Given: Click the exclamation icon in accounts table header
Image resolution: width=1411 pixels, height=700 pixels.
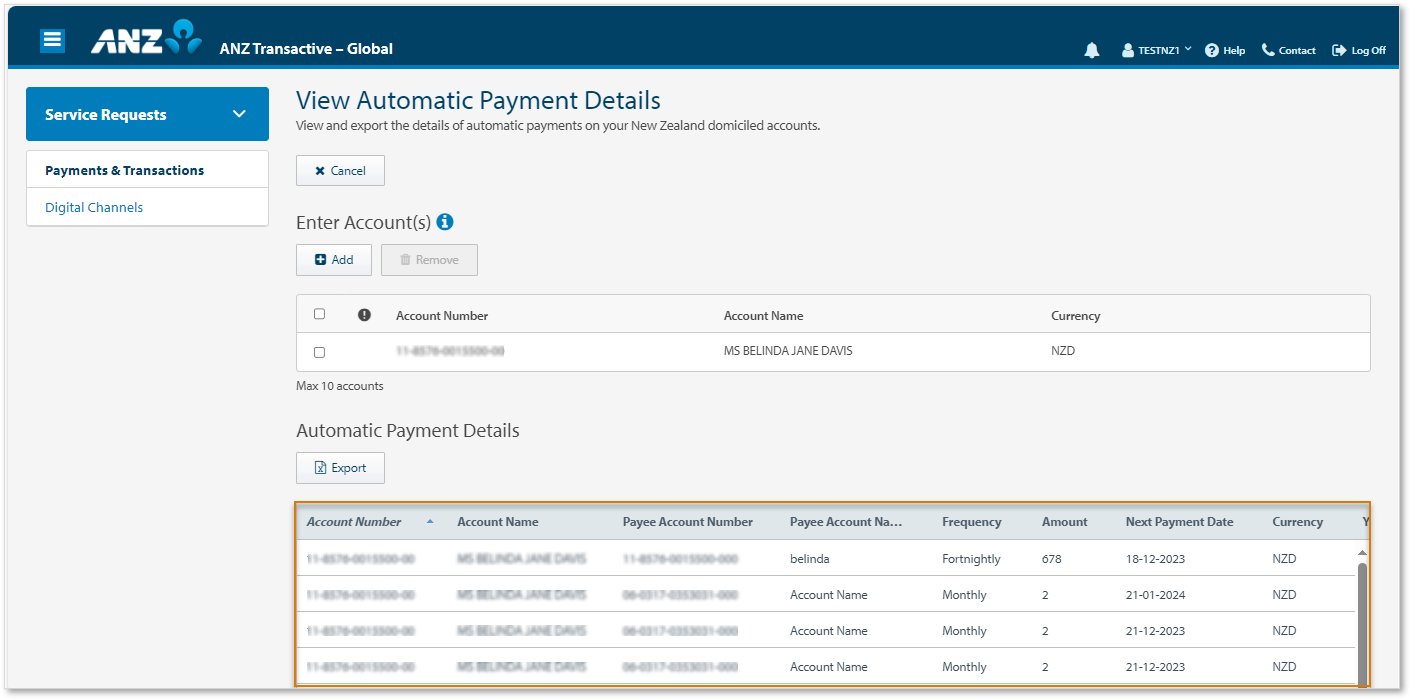Looking at the screenshot, I should pyautogui.click(x=364, y=314).
